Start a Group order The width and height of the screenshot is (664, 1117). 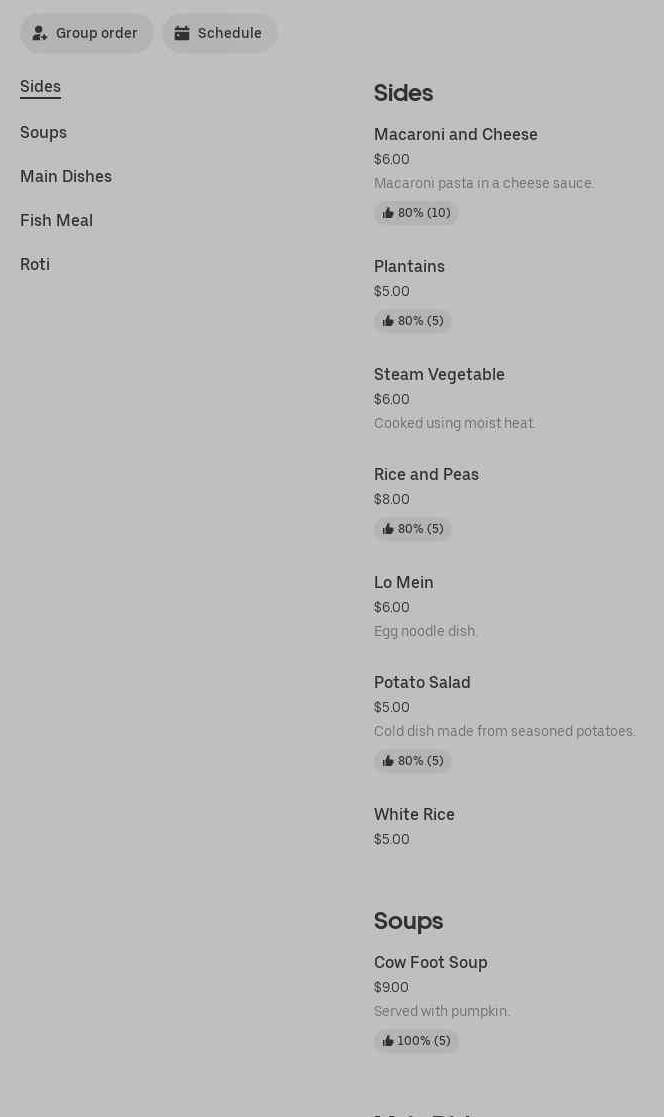pos(96,33)
